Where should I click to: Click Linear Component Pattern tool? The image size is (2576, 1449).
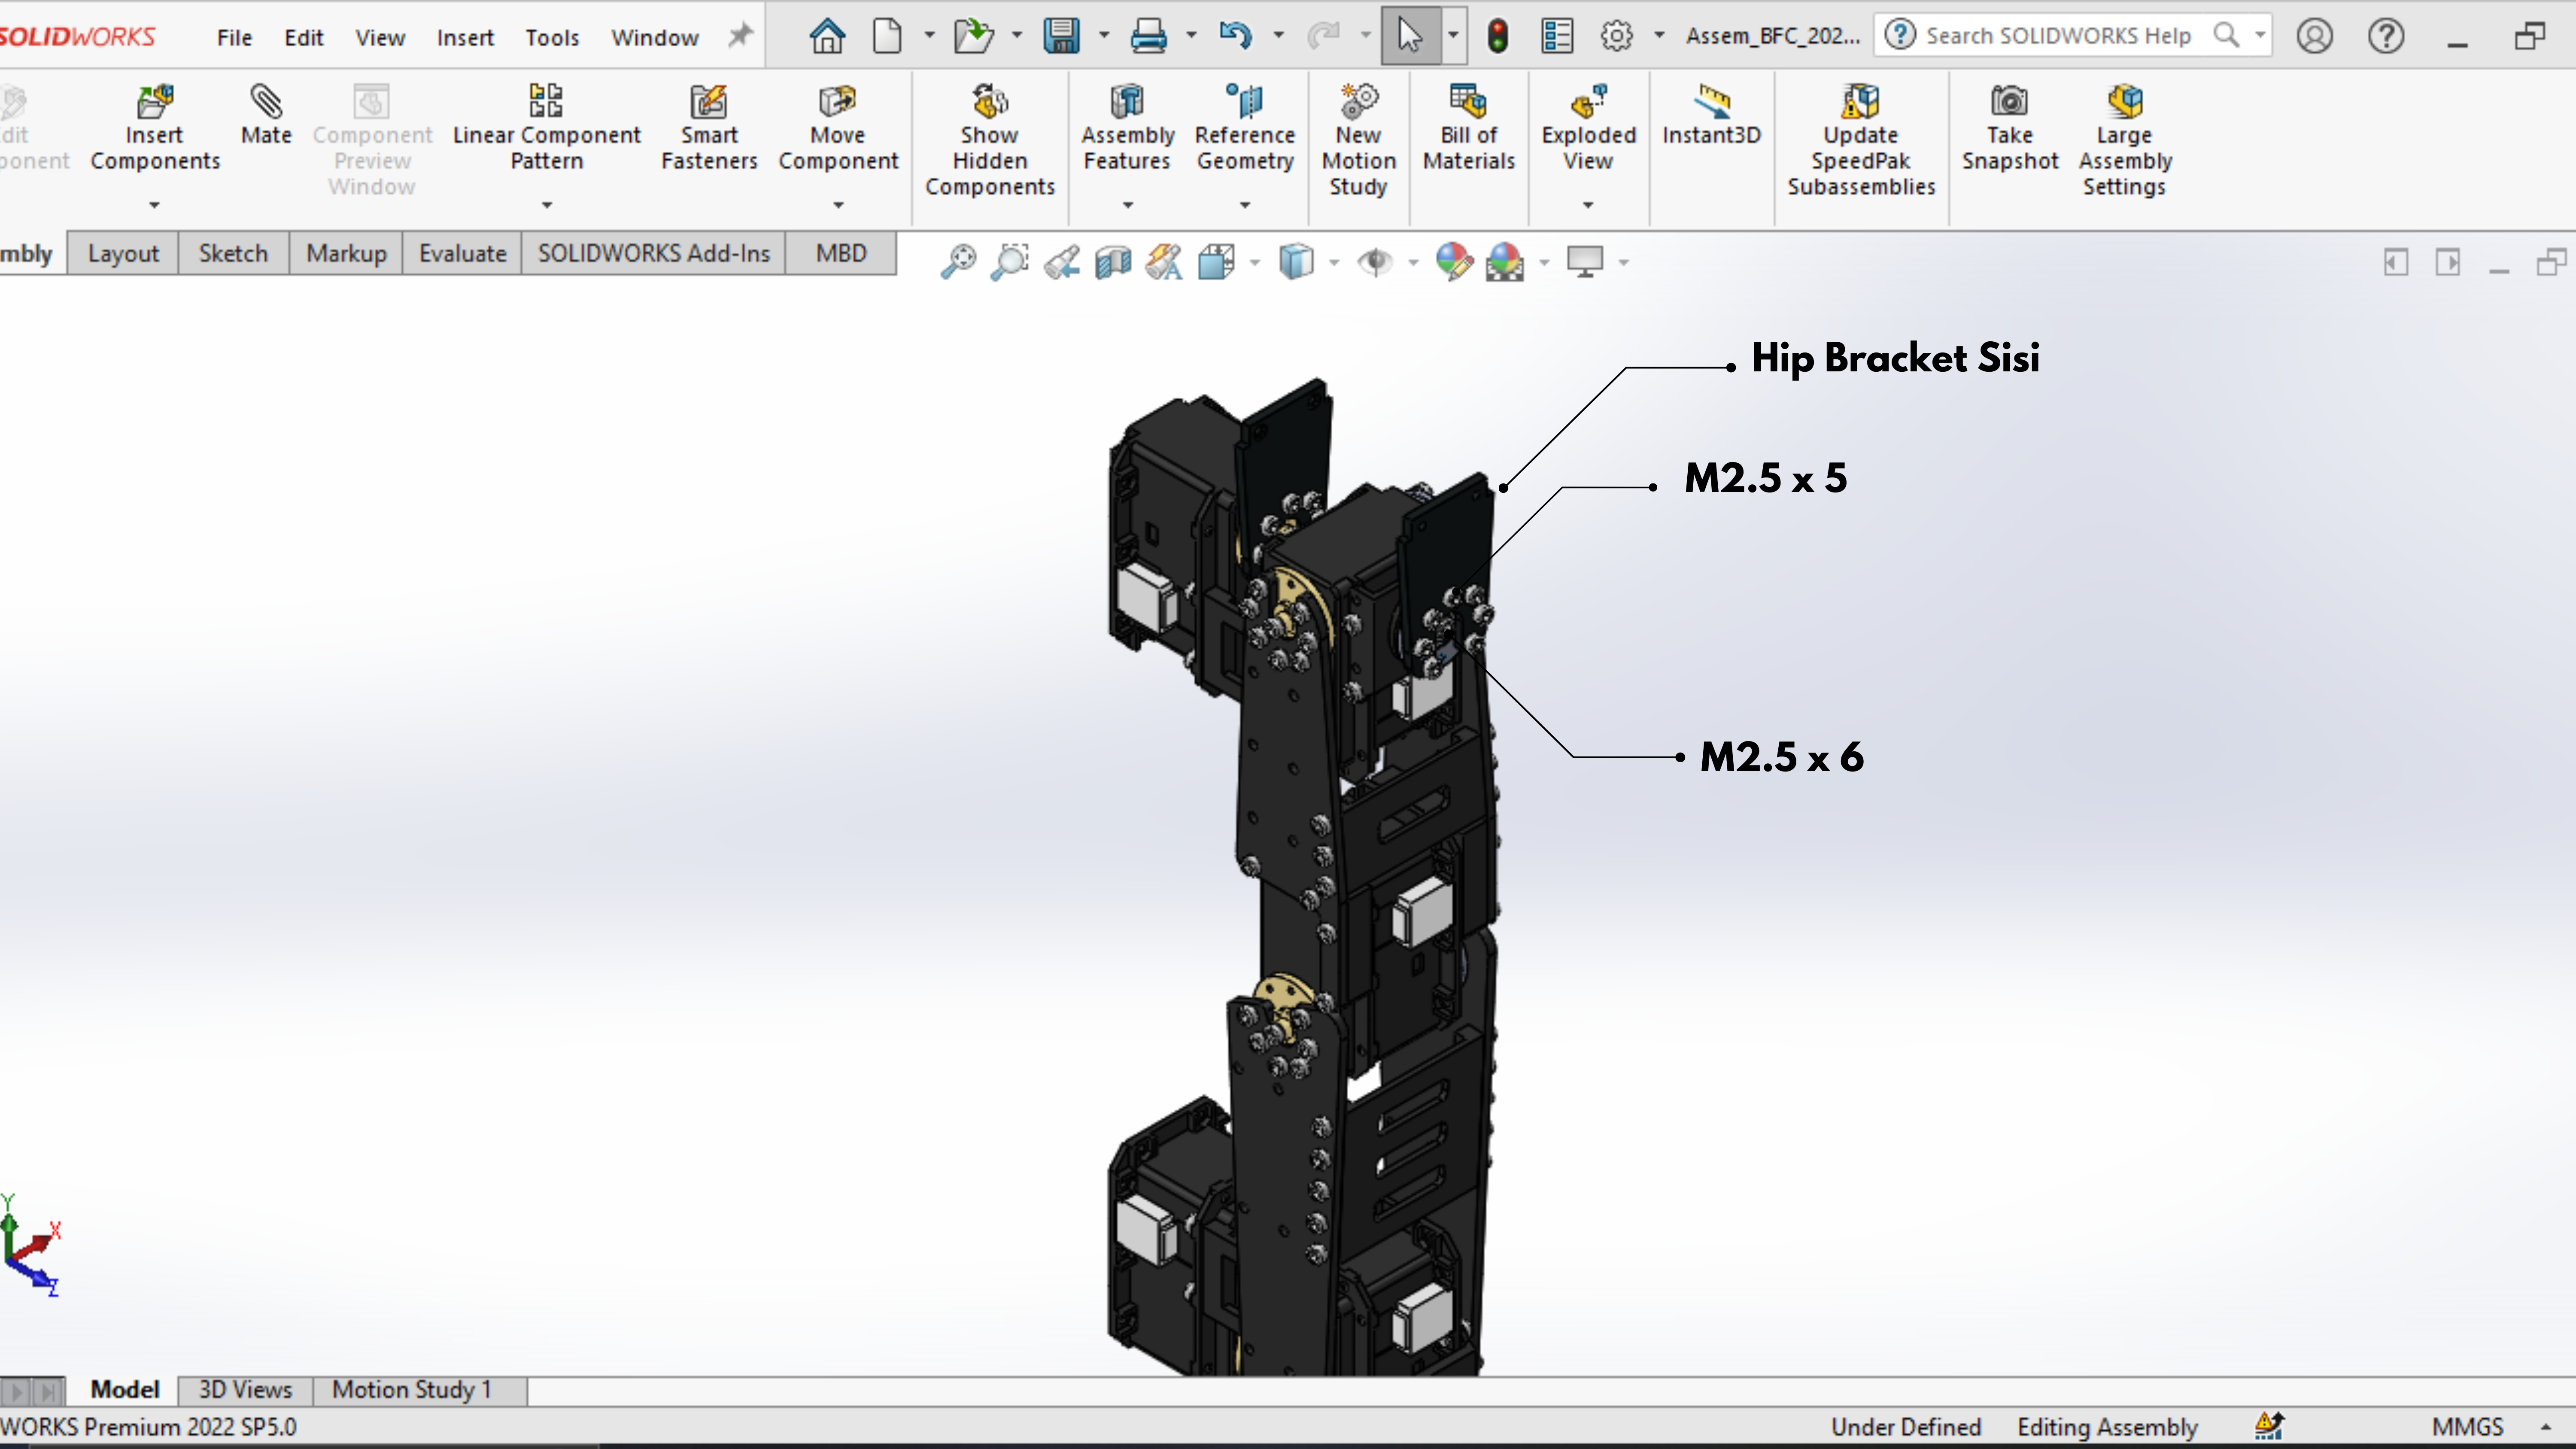click(x=546, y=128)
